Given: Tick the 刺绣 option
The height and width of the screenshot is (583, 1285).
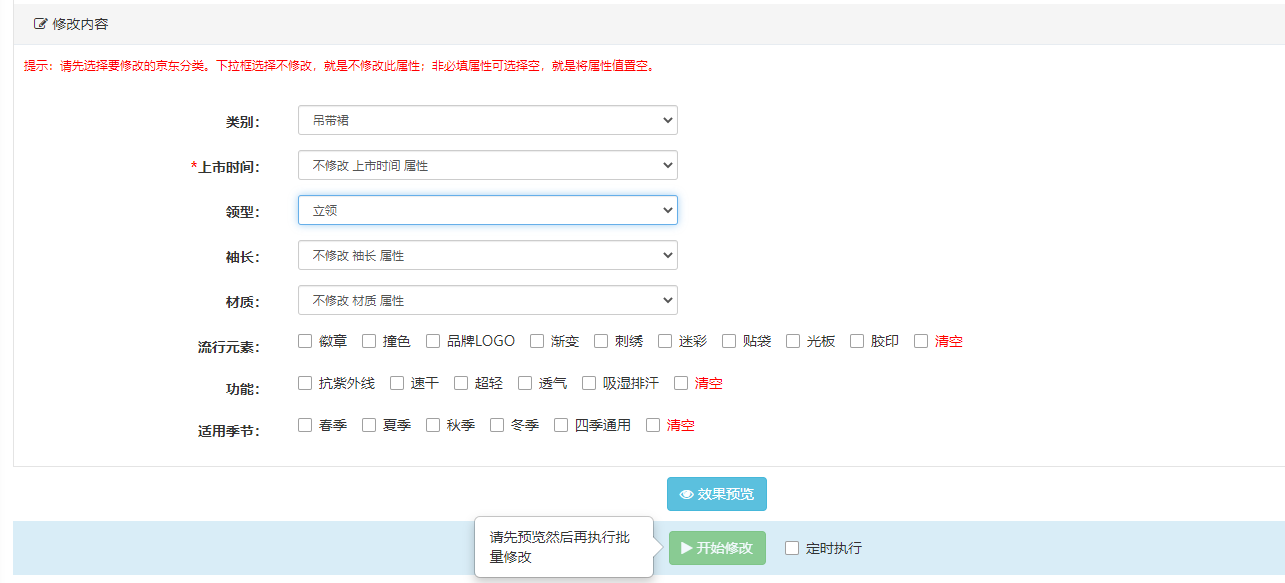Looking at the screenshot, I should click(601, 341).
